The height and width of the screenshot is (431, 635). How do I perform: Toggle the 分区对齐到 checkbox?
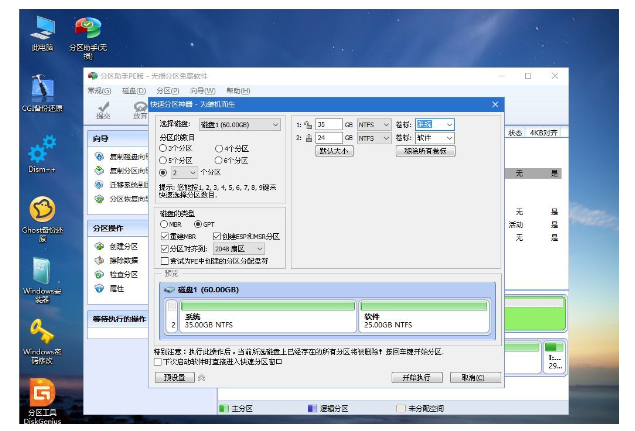click(165, 249)
